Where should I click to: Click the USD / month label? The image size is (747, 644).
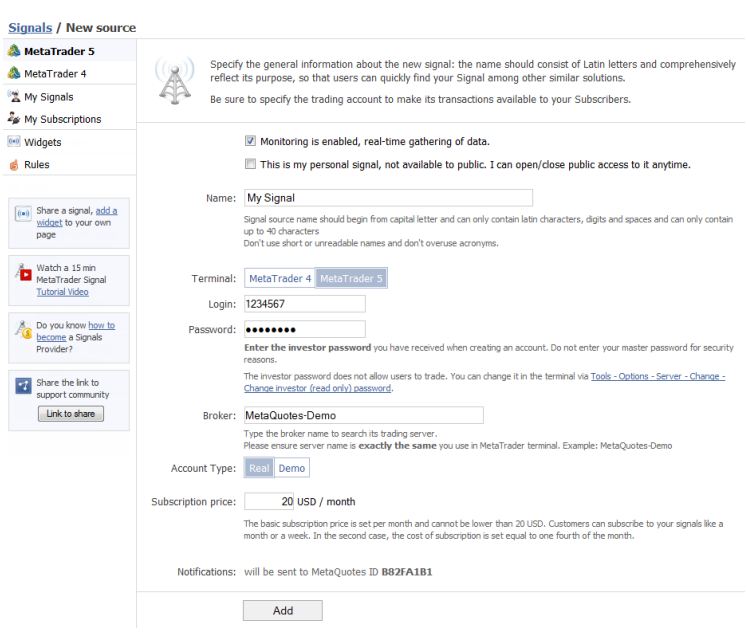(326, 501)
